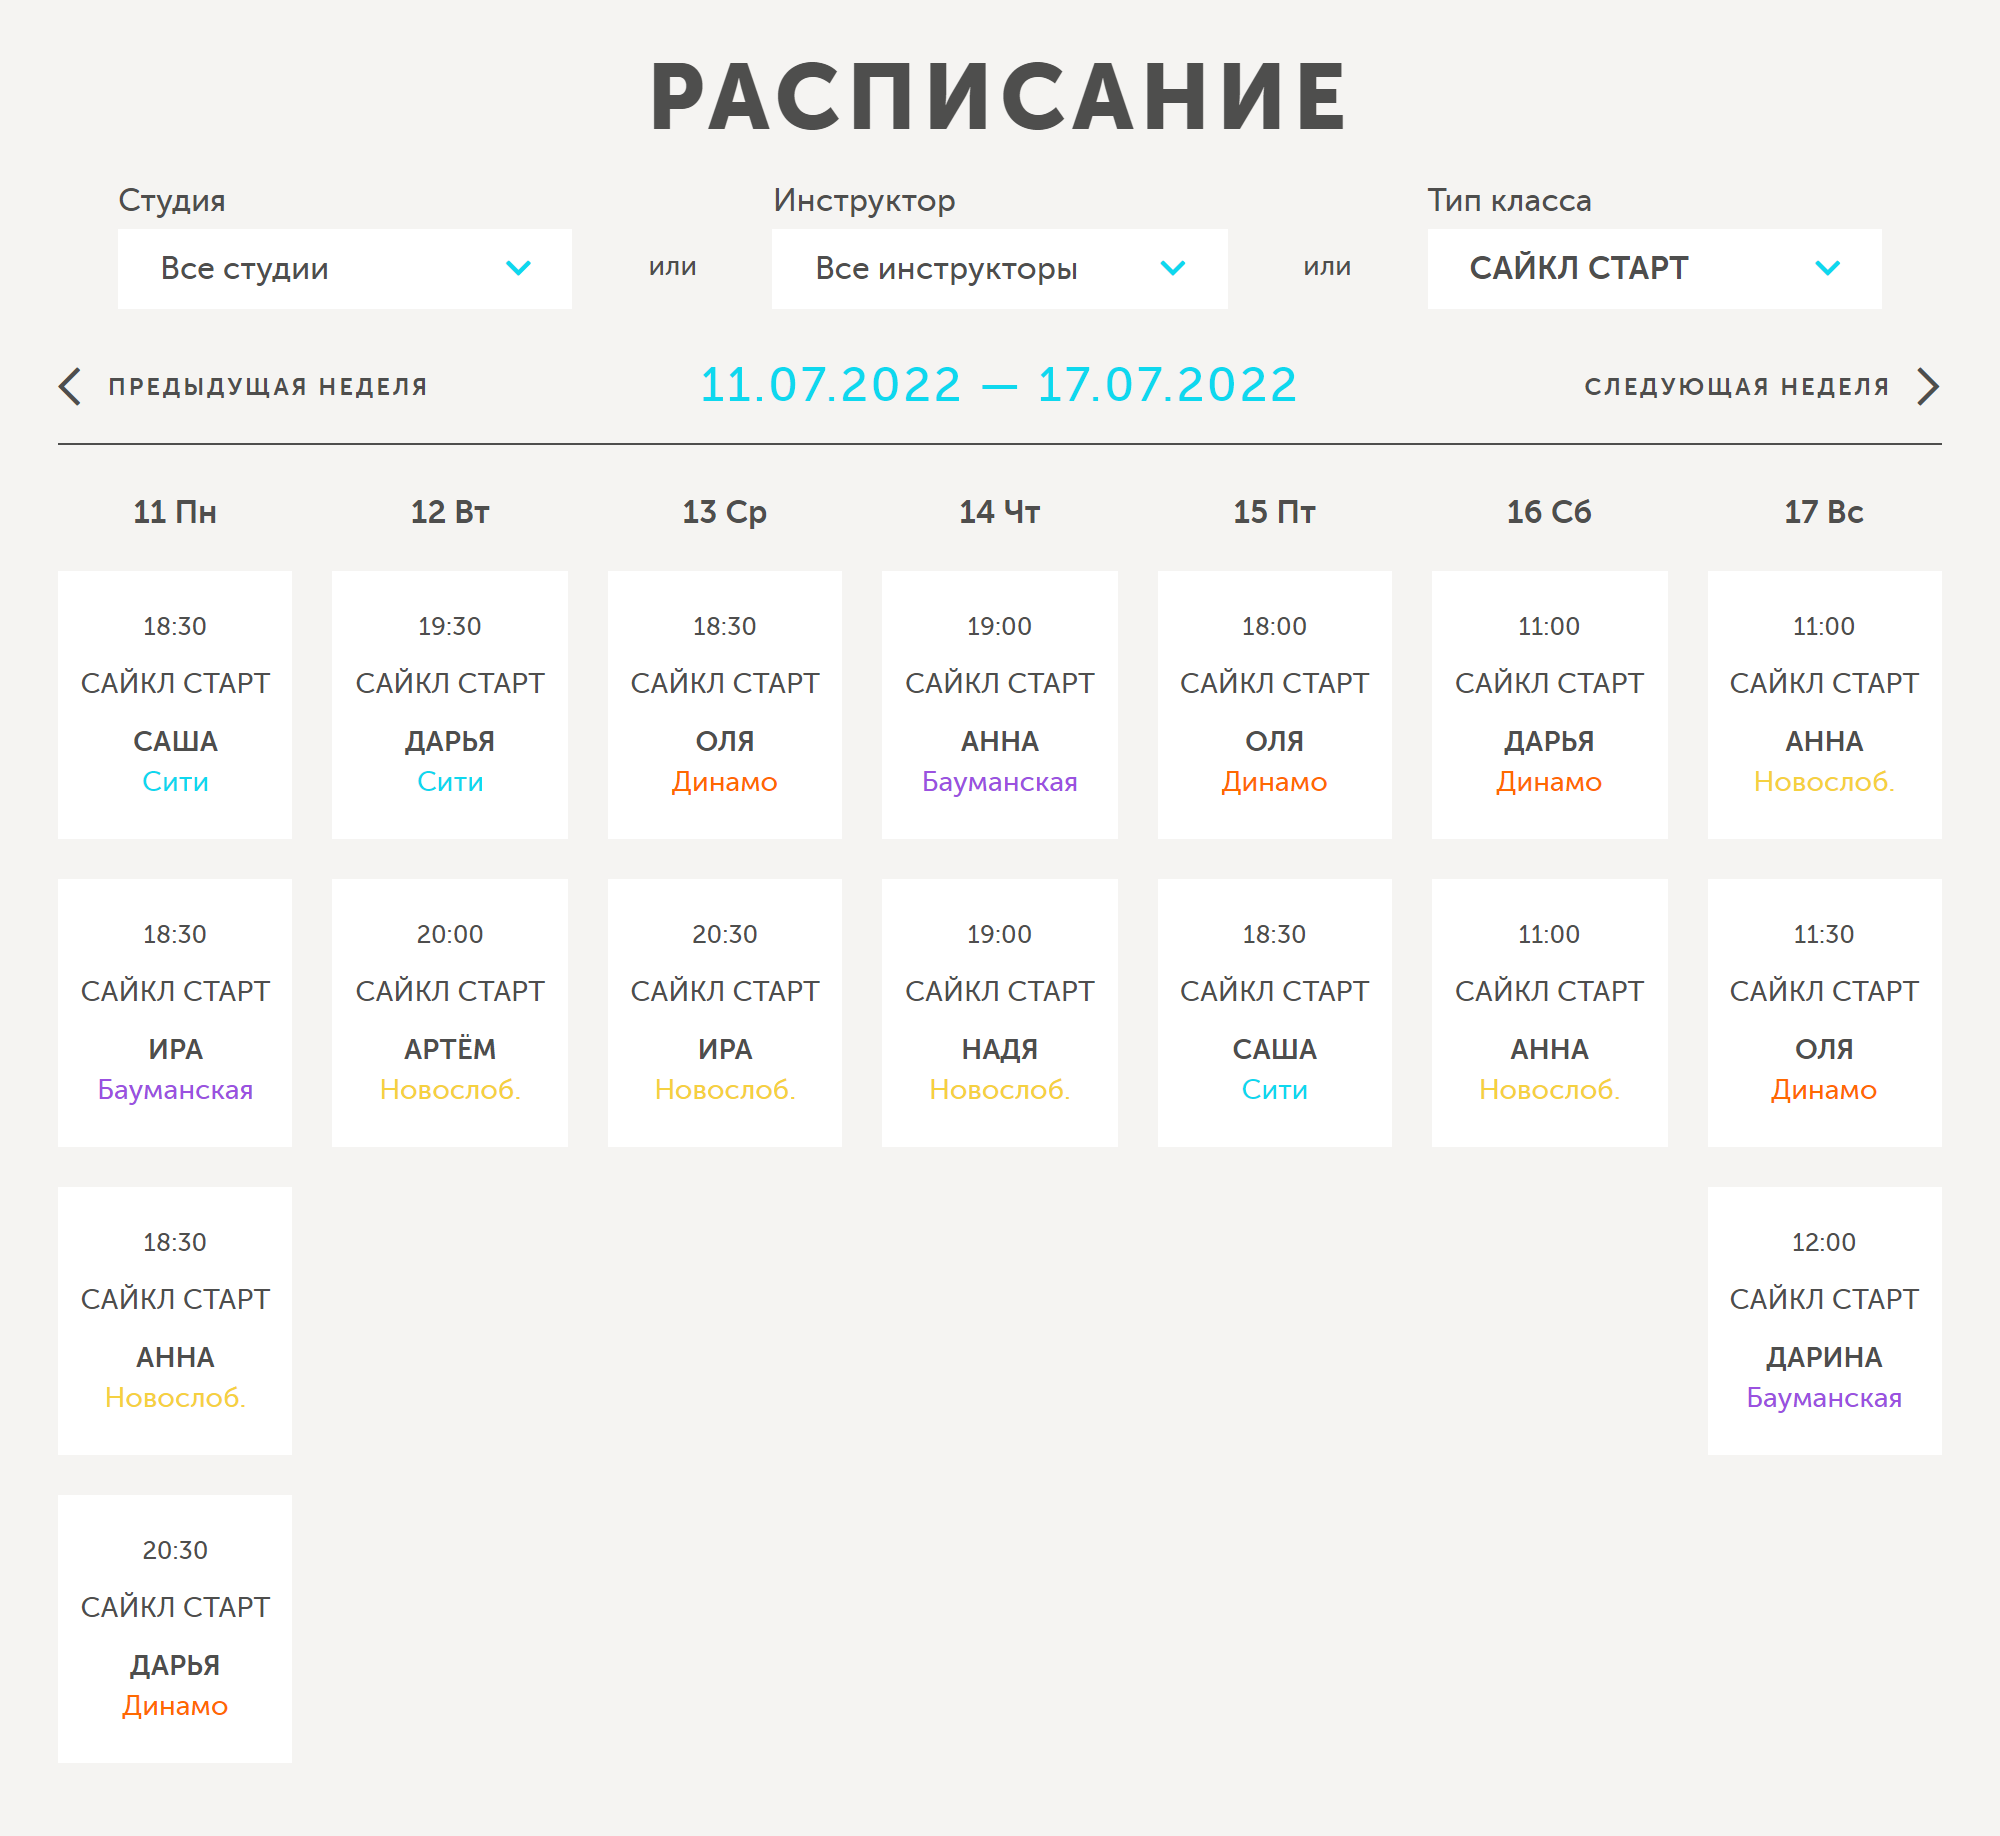This screenshot has height=1836, width=2000.
Task: Open Monday 18:30 class with САША at Сити
Action: (175, 705)
